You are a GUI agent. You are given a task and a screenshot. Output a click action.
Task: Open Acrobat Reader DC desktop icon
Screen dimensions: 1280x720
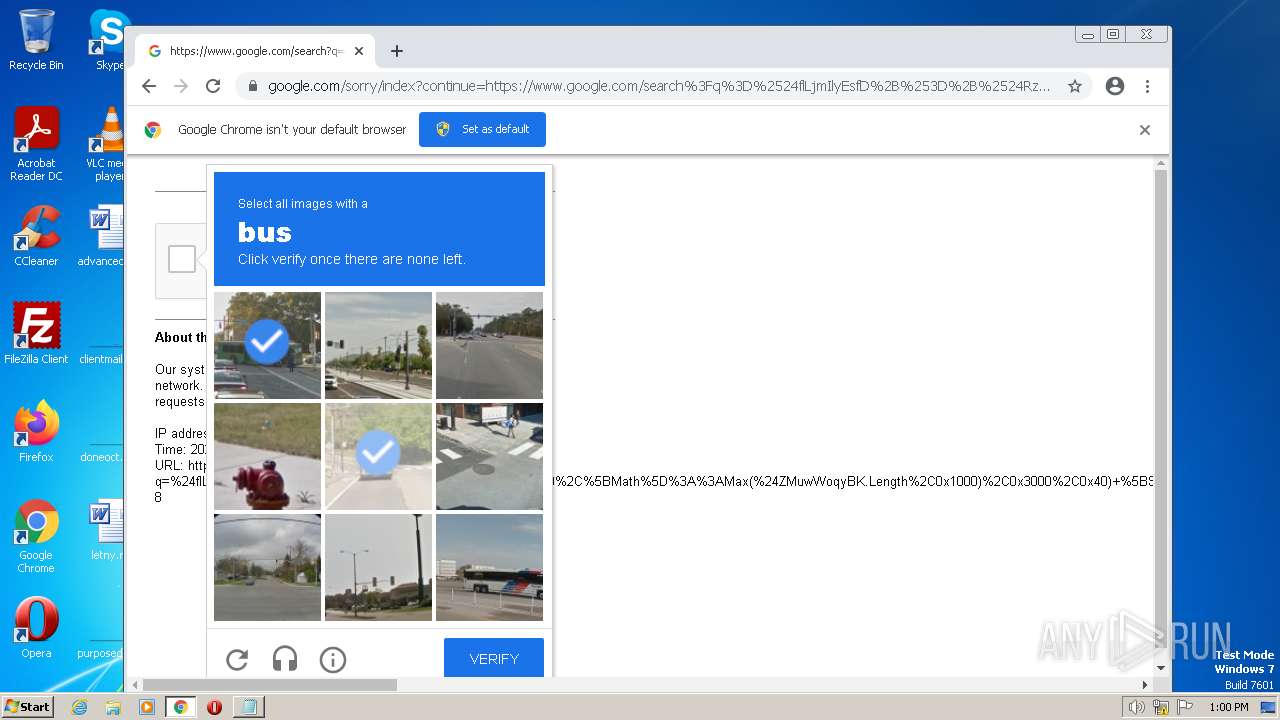(36, 144)
